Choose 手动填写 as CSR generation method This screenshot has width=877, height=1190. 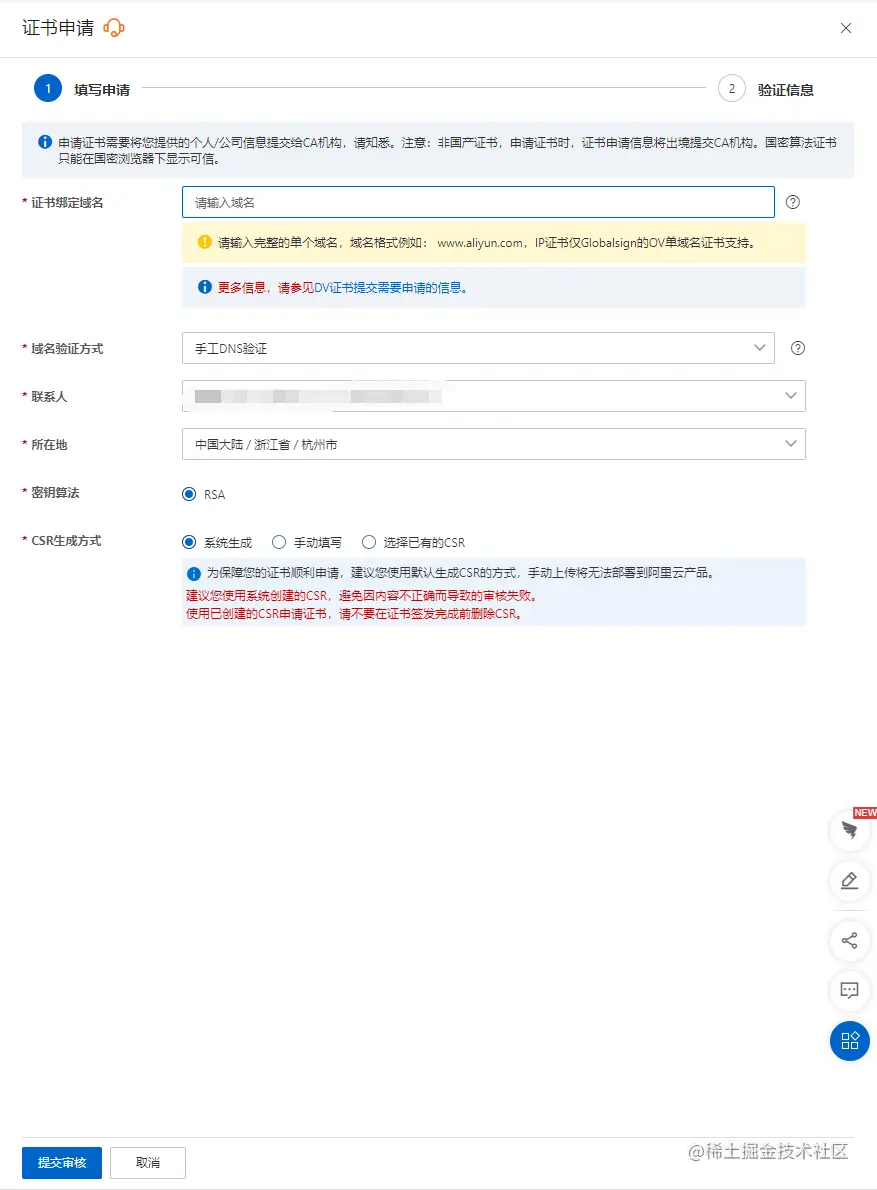(278, 541)
